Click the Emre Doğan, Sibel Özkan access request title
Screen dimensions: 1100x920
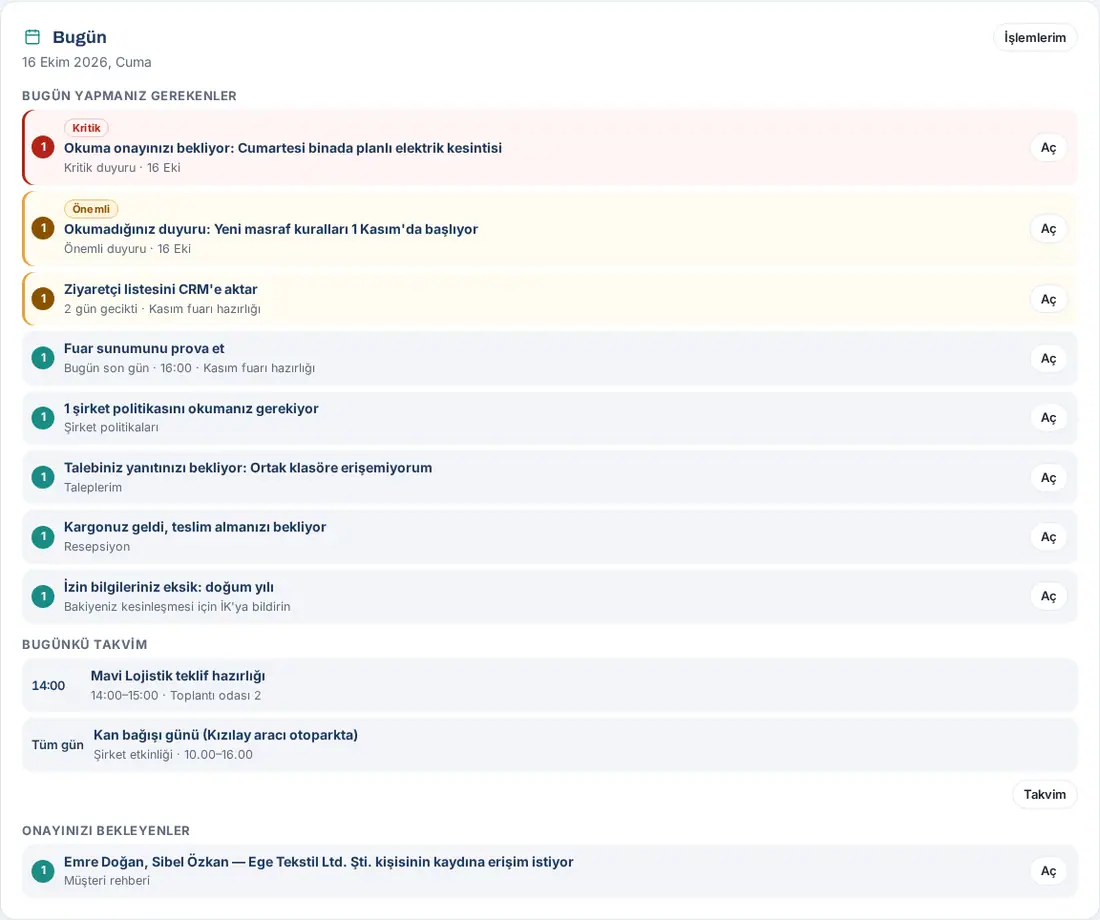[318, 862]
